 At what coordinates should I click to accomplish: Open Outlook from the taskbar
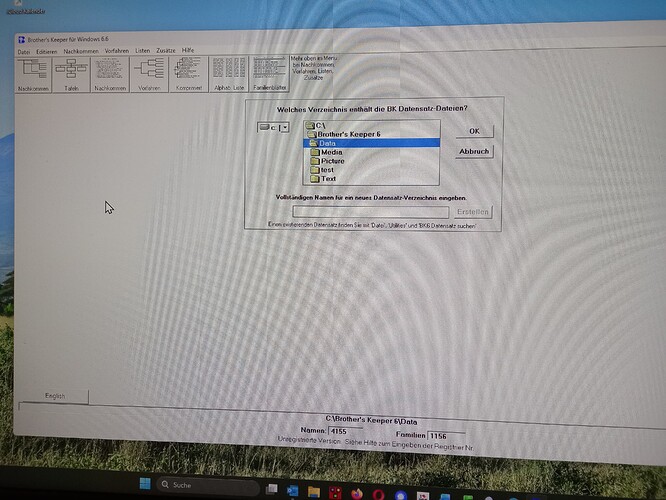point(292,491)
